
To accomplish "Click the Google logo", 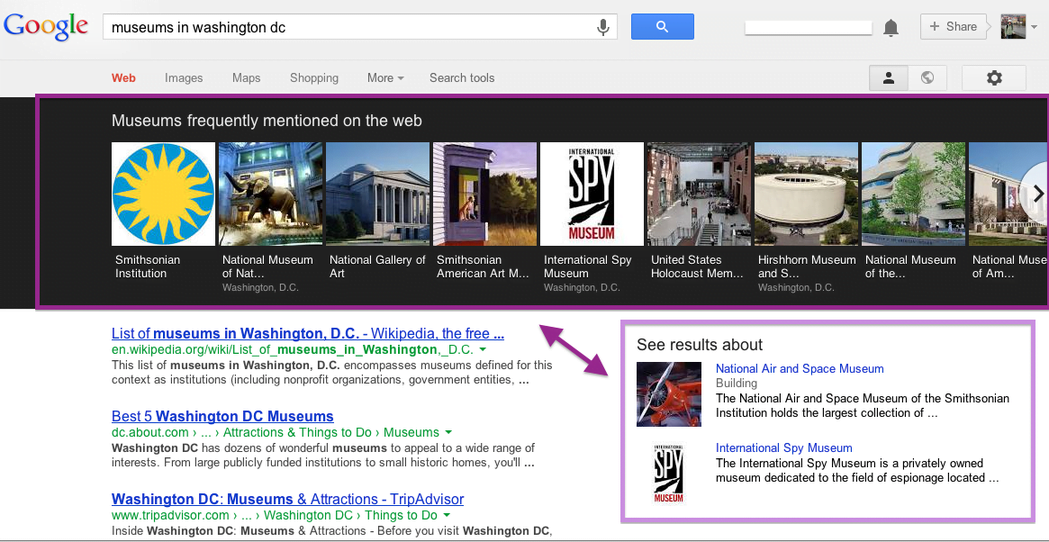I will [46, 27].
